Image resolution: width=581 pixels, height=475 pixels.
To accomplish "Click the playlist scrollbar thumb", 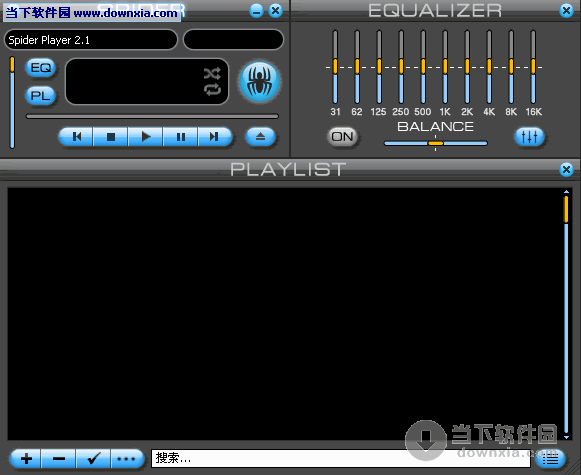I will point(566,209).
